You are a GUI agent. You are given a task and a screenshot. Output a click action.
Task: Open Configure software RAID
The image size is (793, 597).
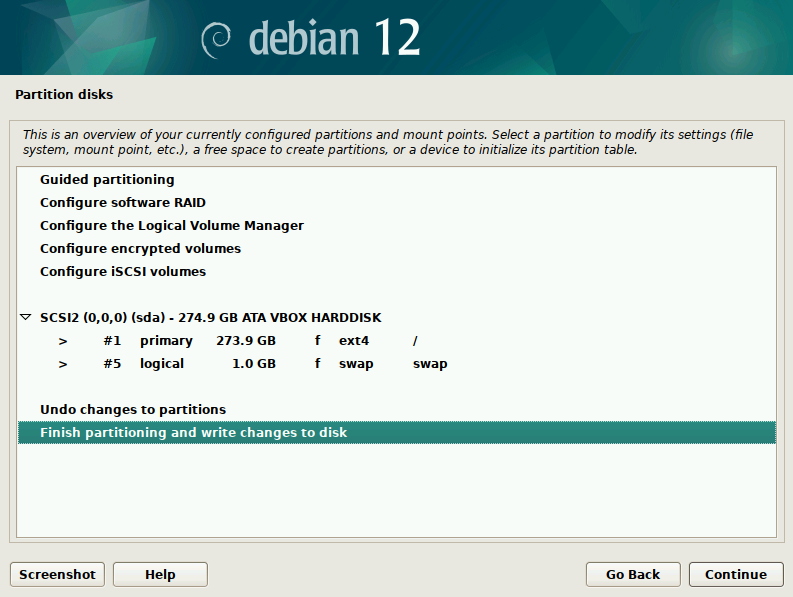396,202
